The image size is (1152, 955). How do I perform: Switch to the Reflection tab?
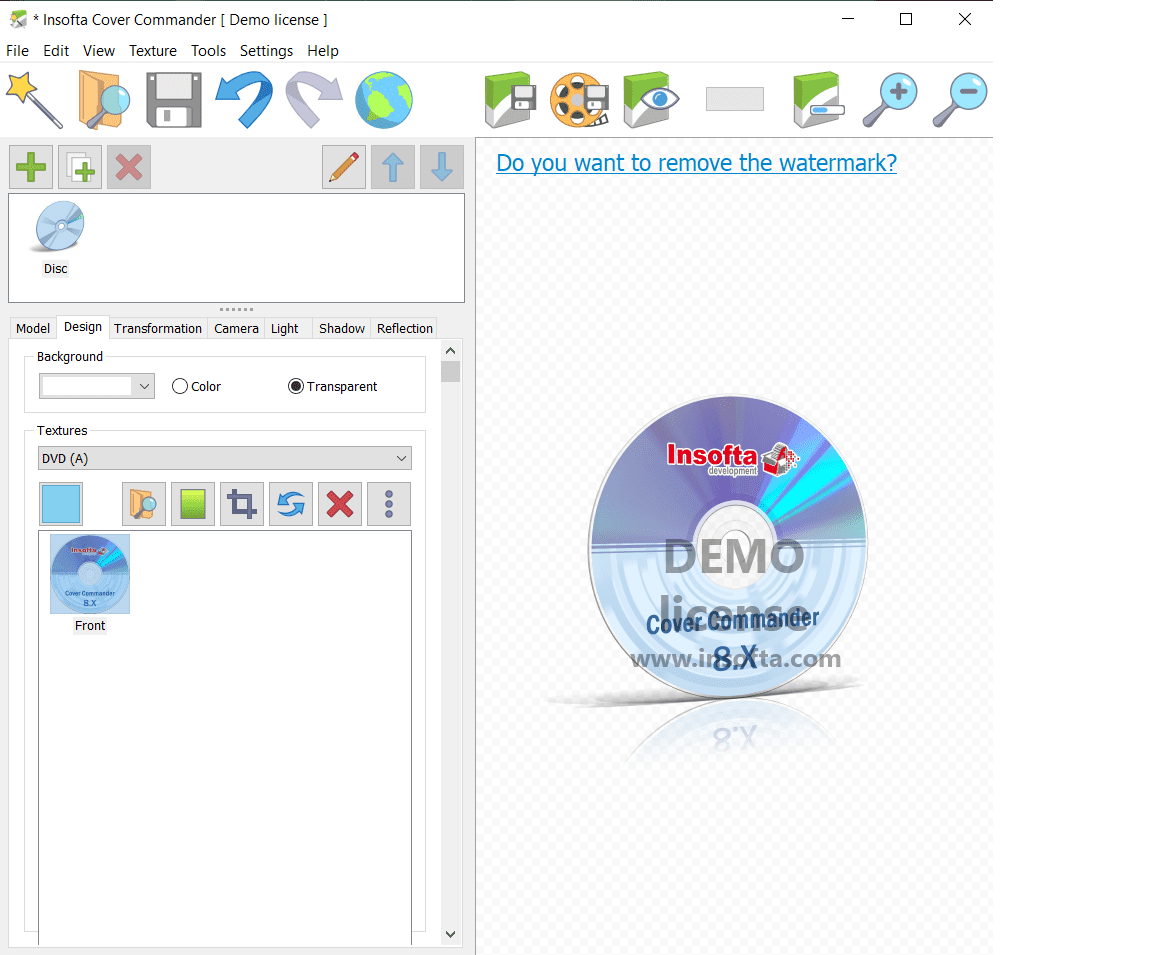[x=404, y=328]
